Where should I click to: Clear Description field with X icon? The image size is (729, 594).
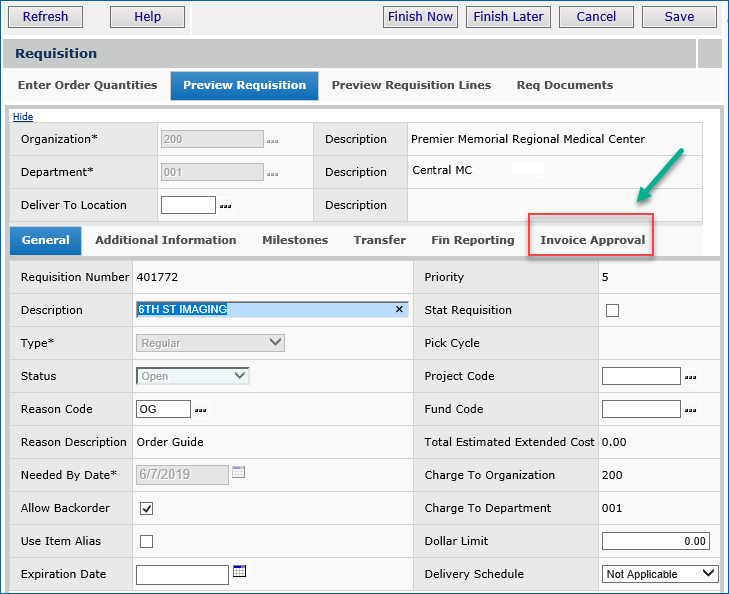click(x=399, y=310)
